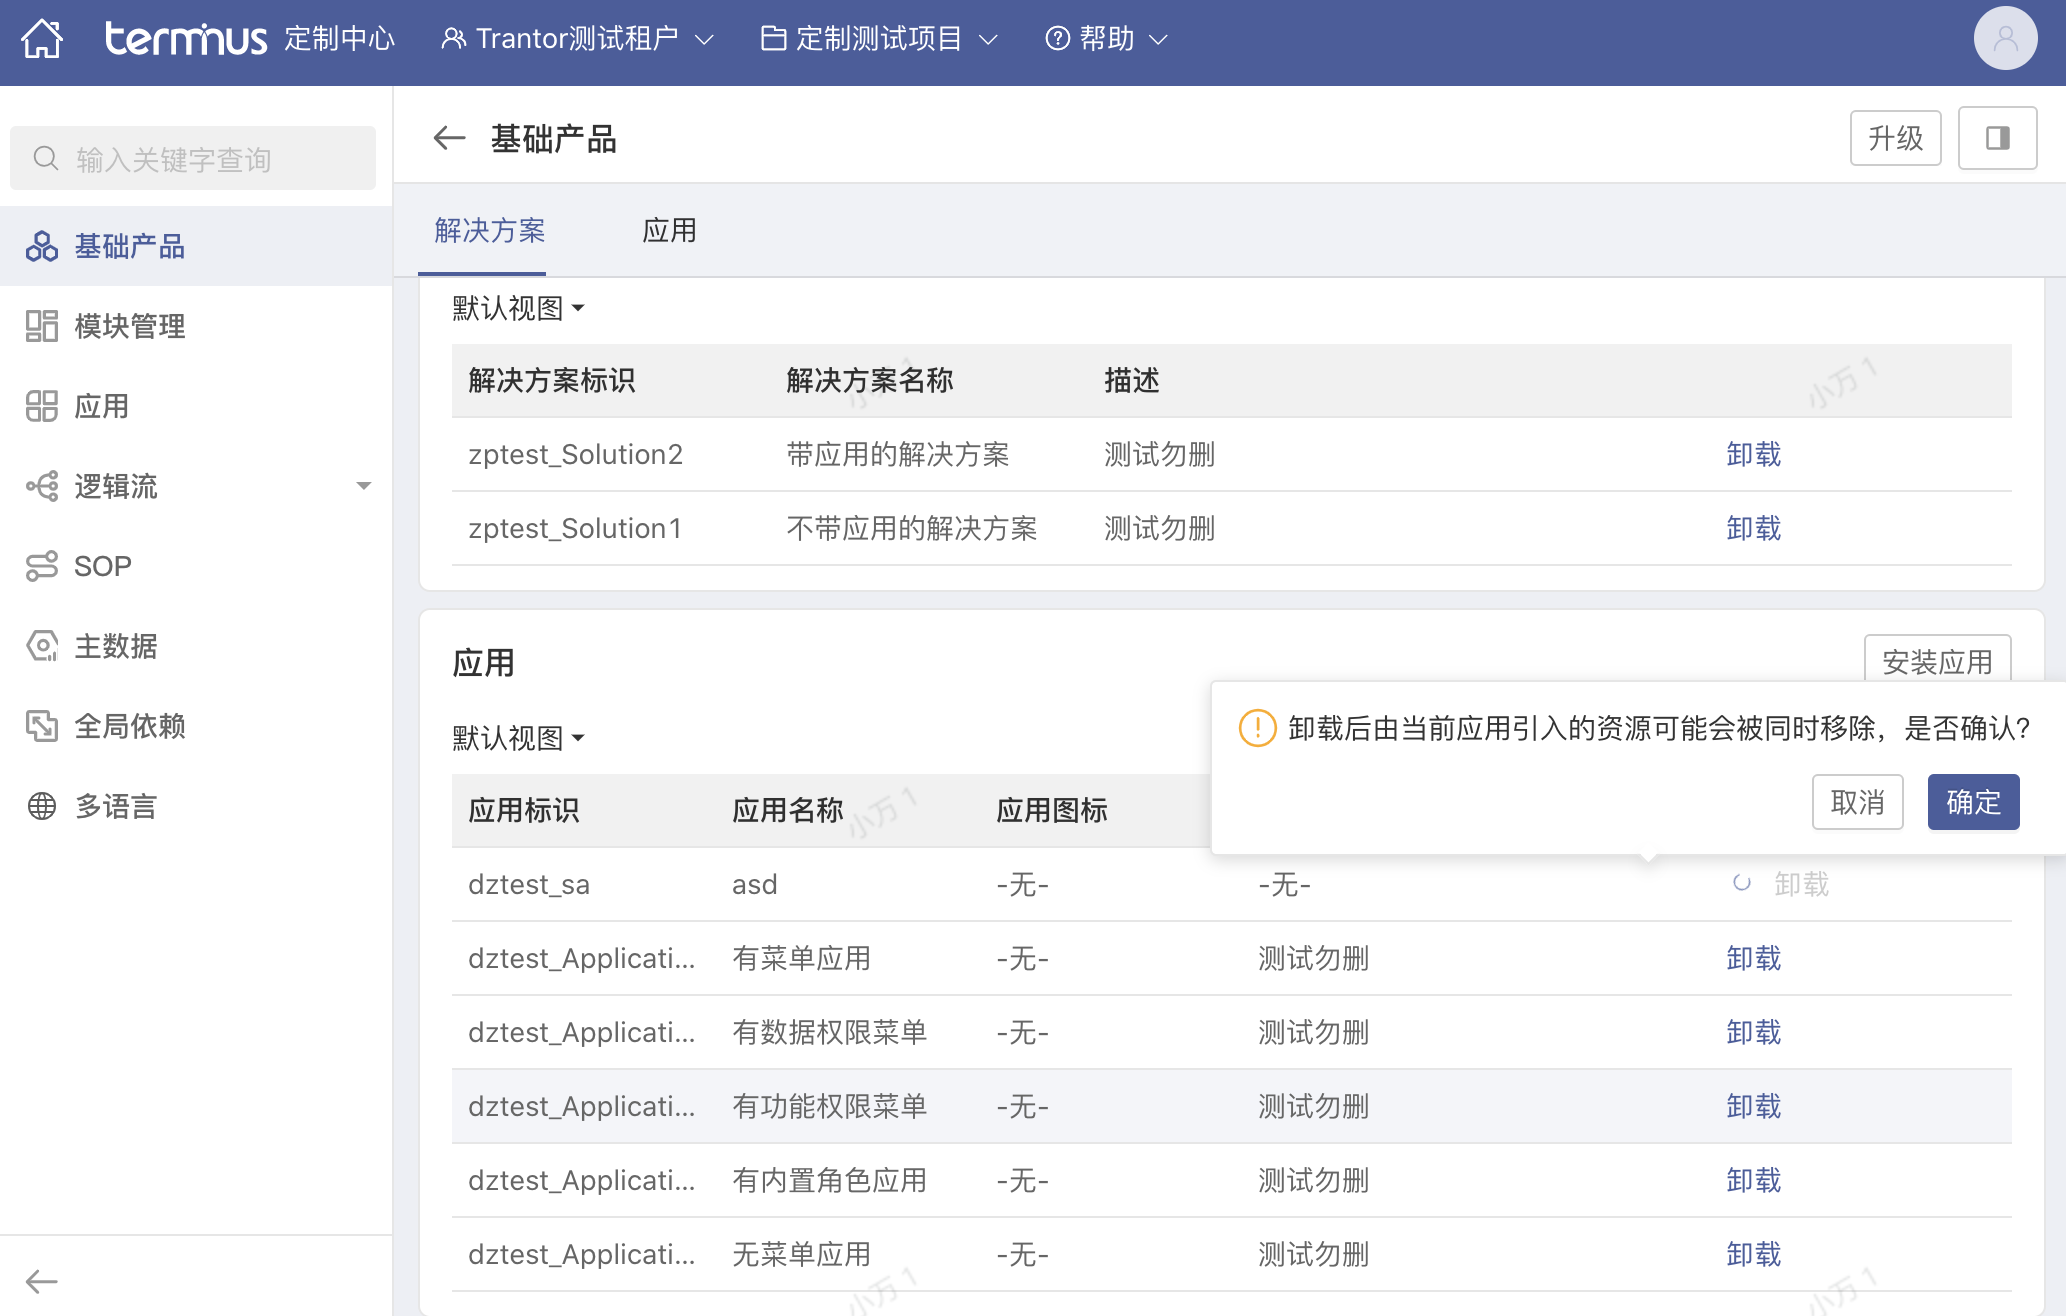Click the back arrow beside 基础产品 title
Image resolution: width=2066 pixels, height=1316 pixels.
coord(449,138)
